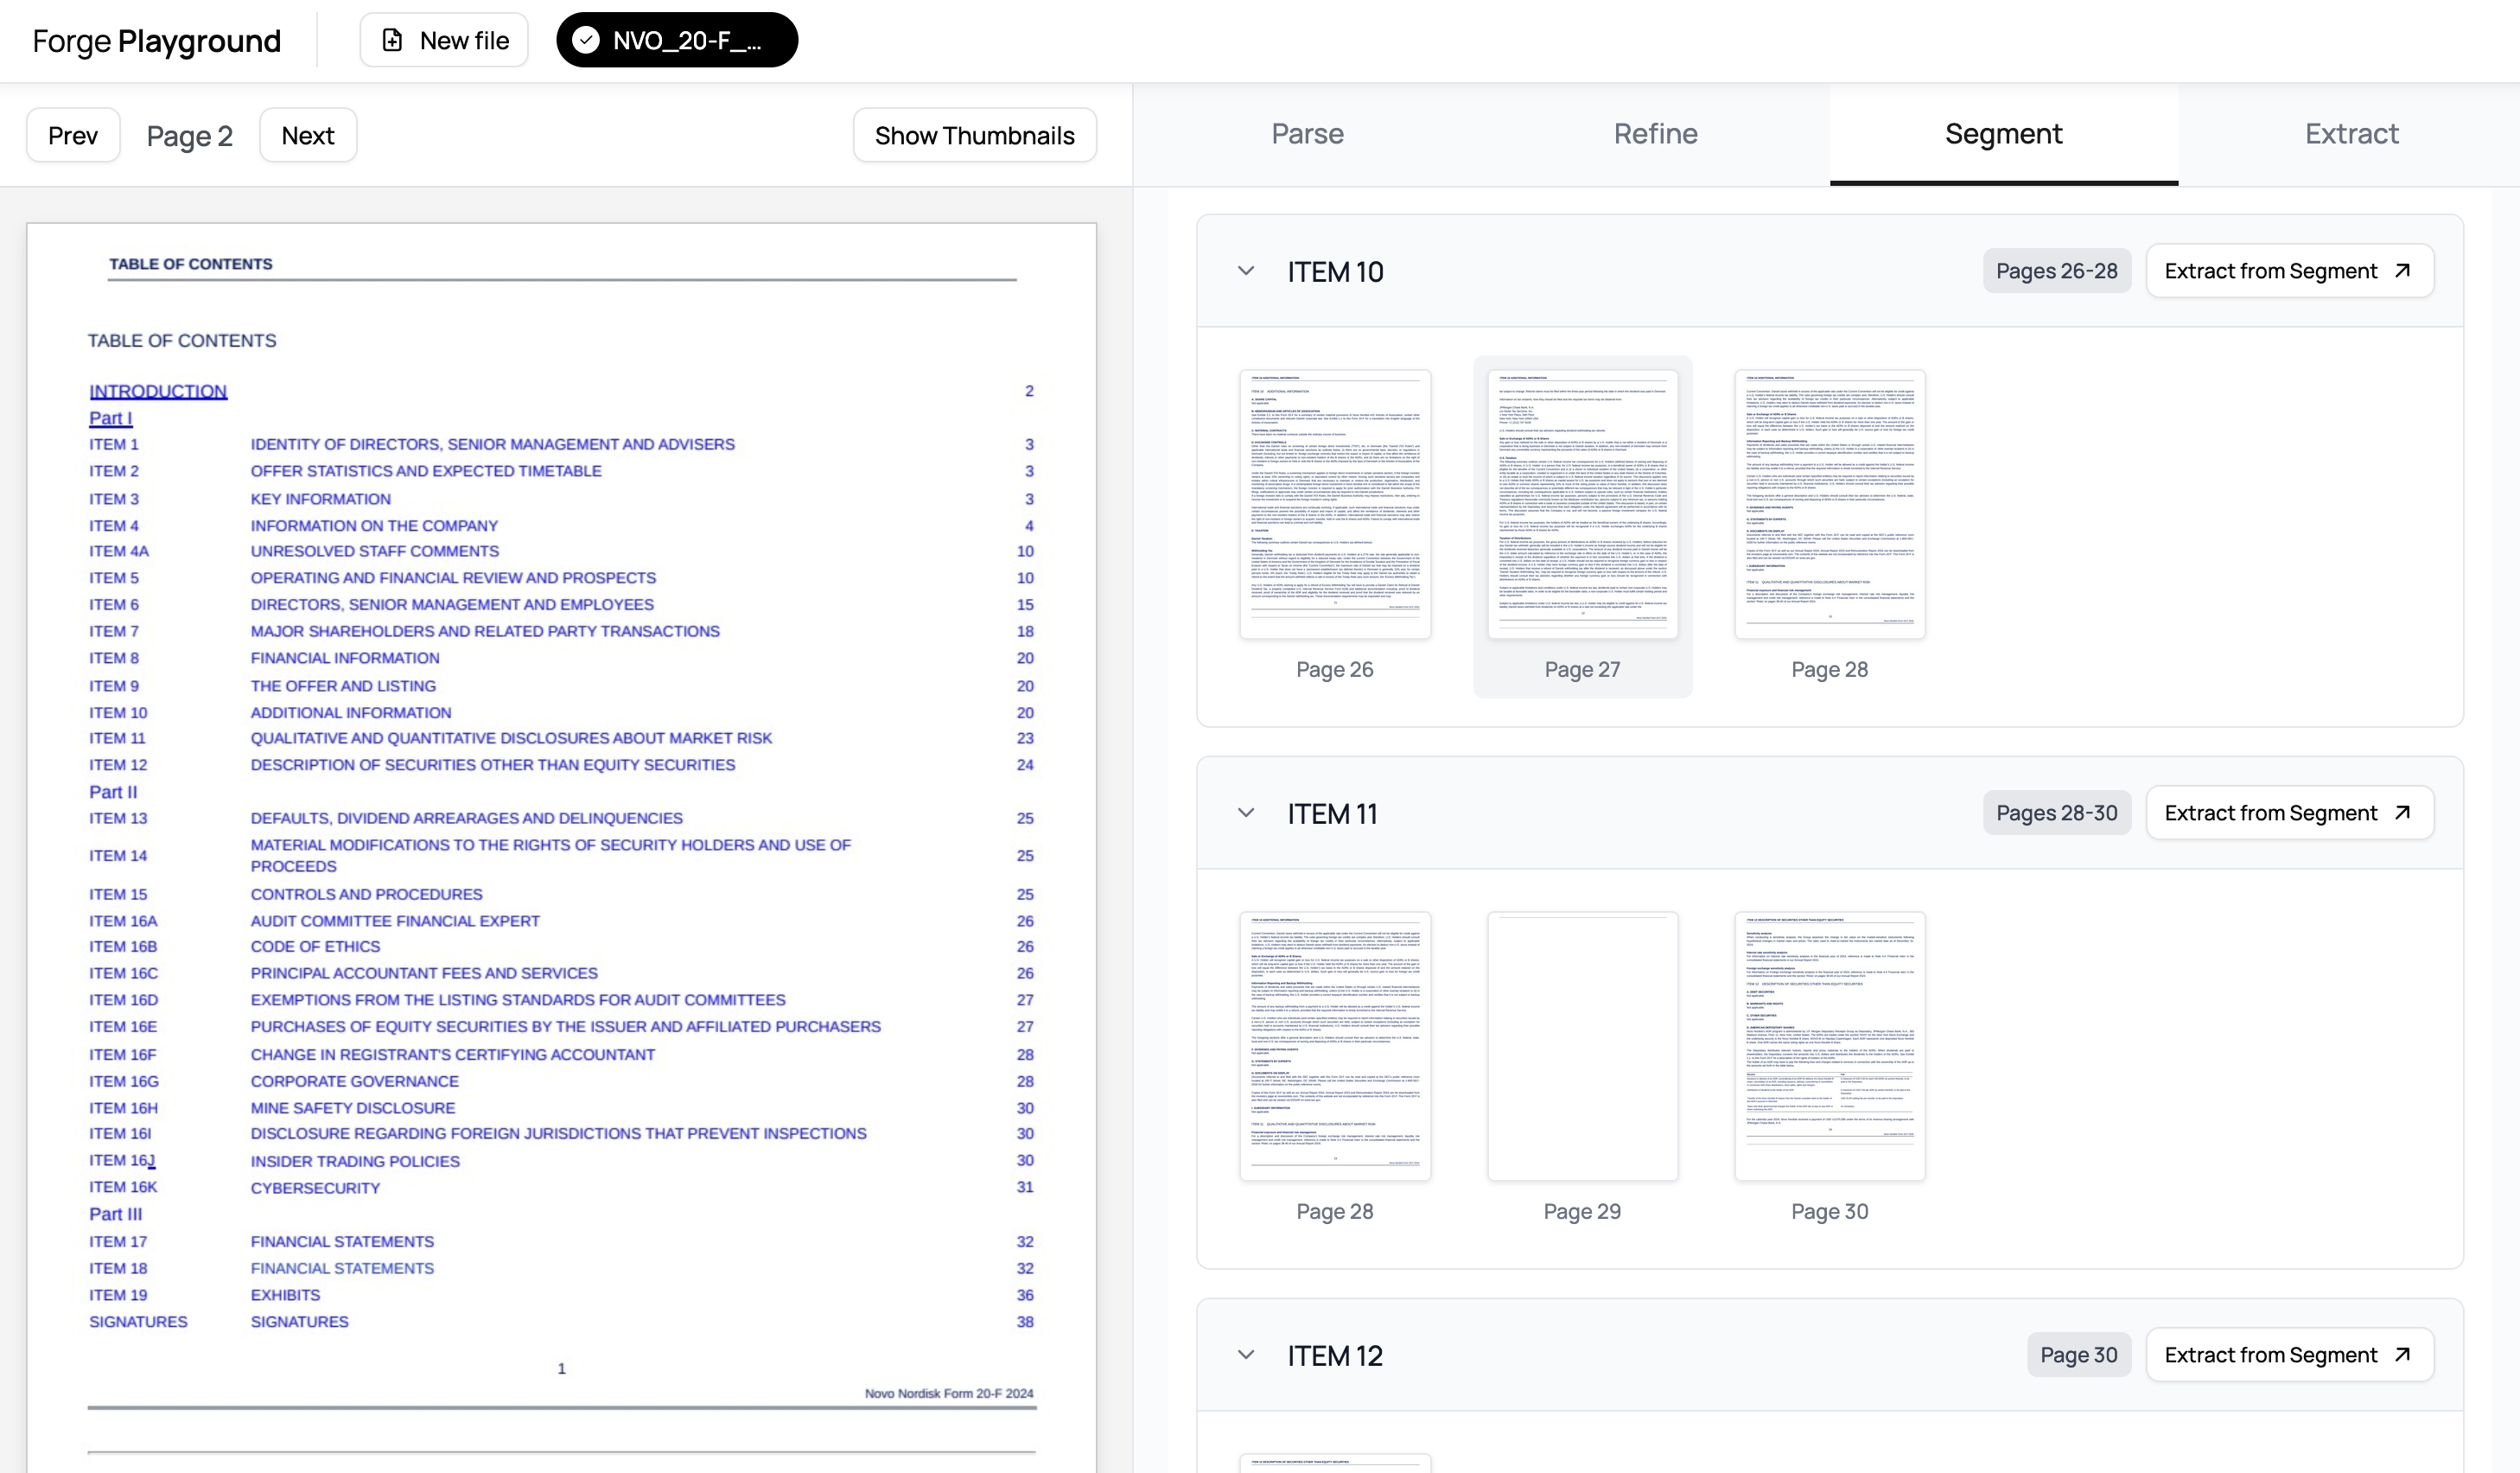Open the INTRODUCTION link in table of contents

point(158,391)
